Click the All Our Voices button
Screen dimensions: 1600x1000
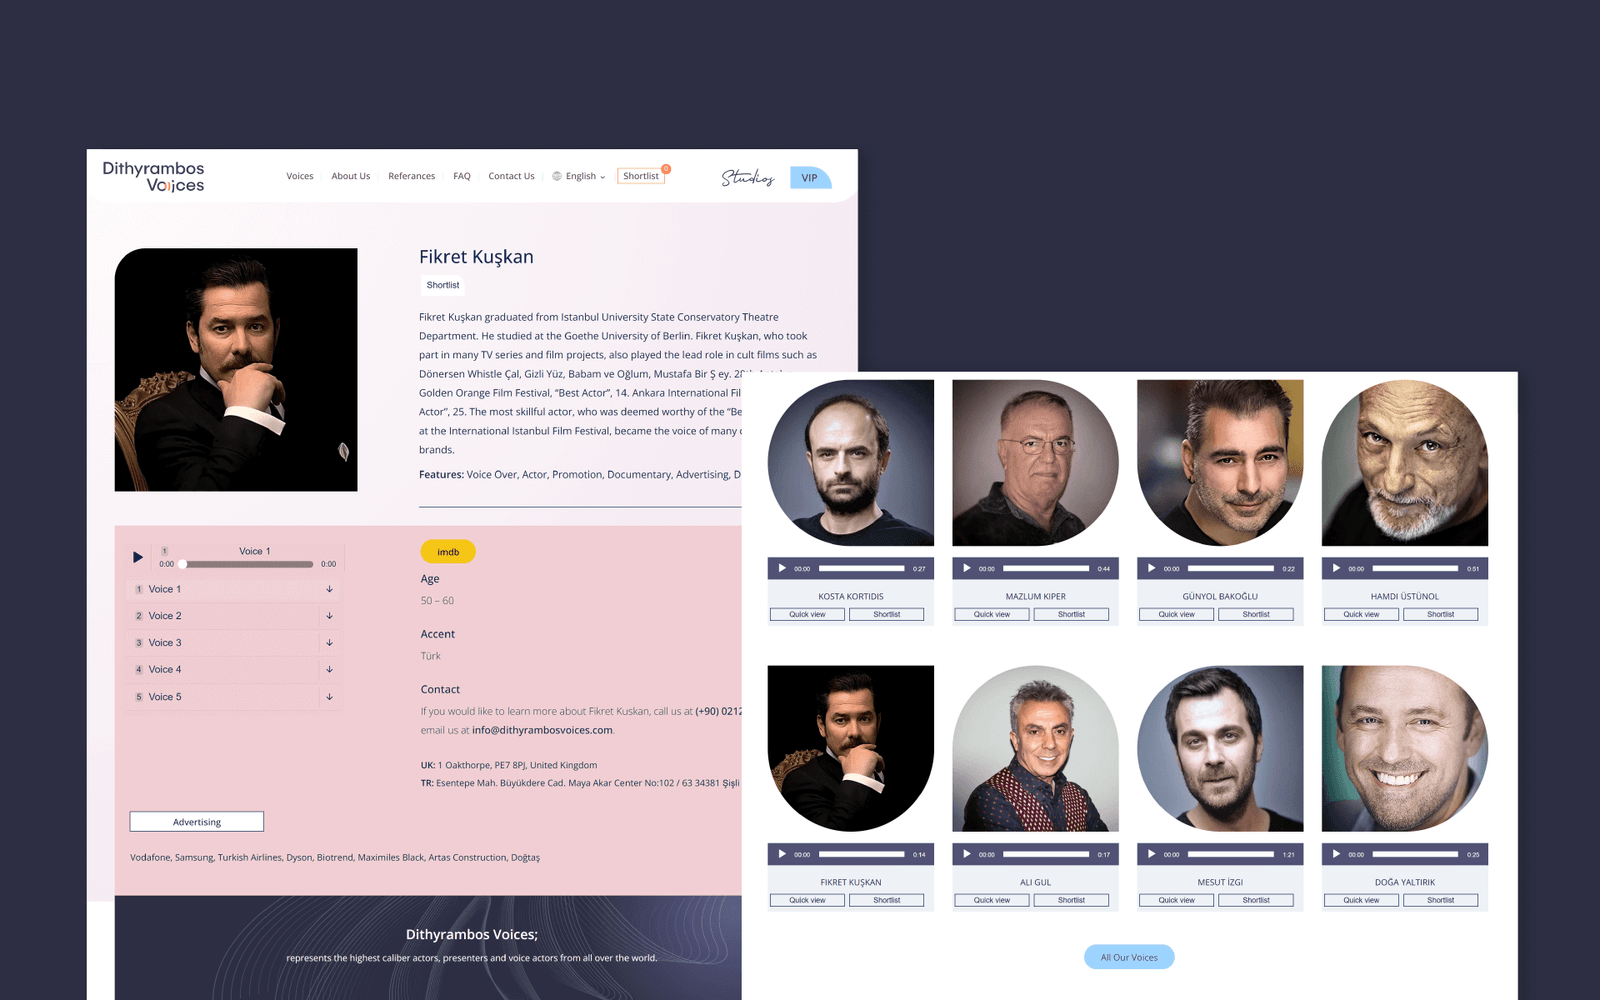1129,957
